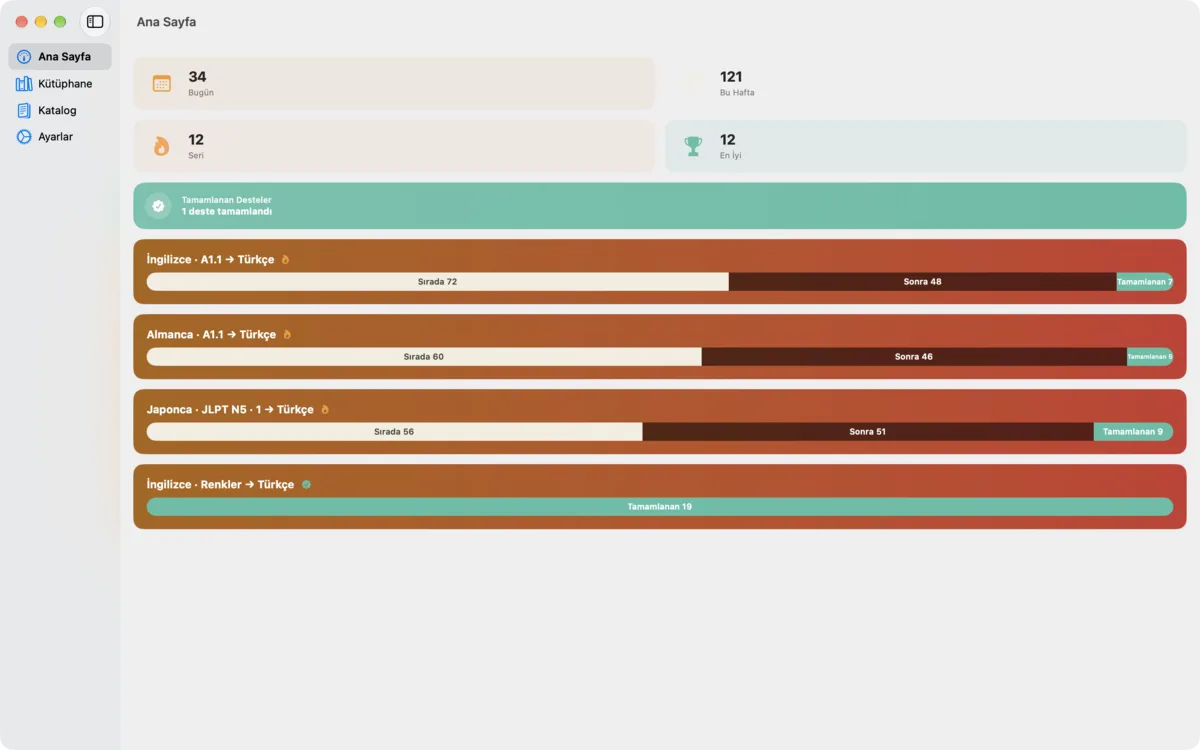Viewport: 1200px width, 750px height.
Task: Click the Tamamlanan 19 progress bar
Action: pyautogui.click(x=660, y=507)
